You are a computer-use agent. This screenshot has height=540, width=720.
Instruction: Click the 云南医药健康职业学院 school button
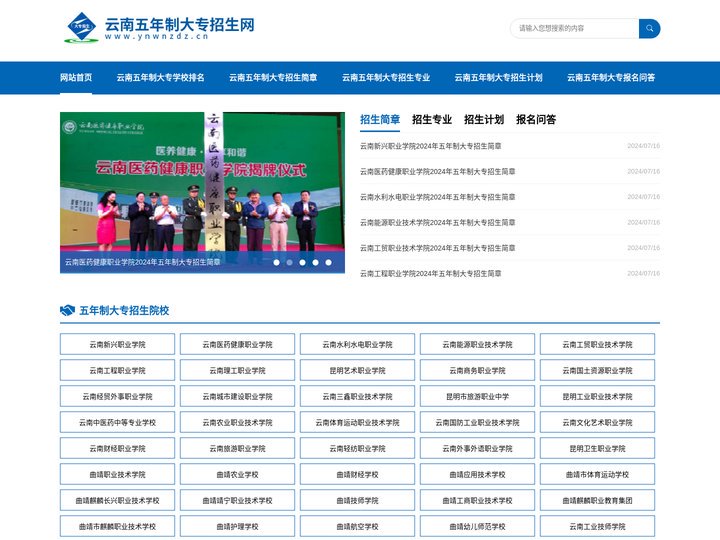237,344
